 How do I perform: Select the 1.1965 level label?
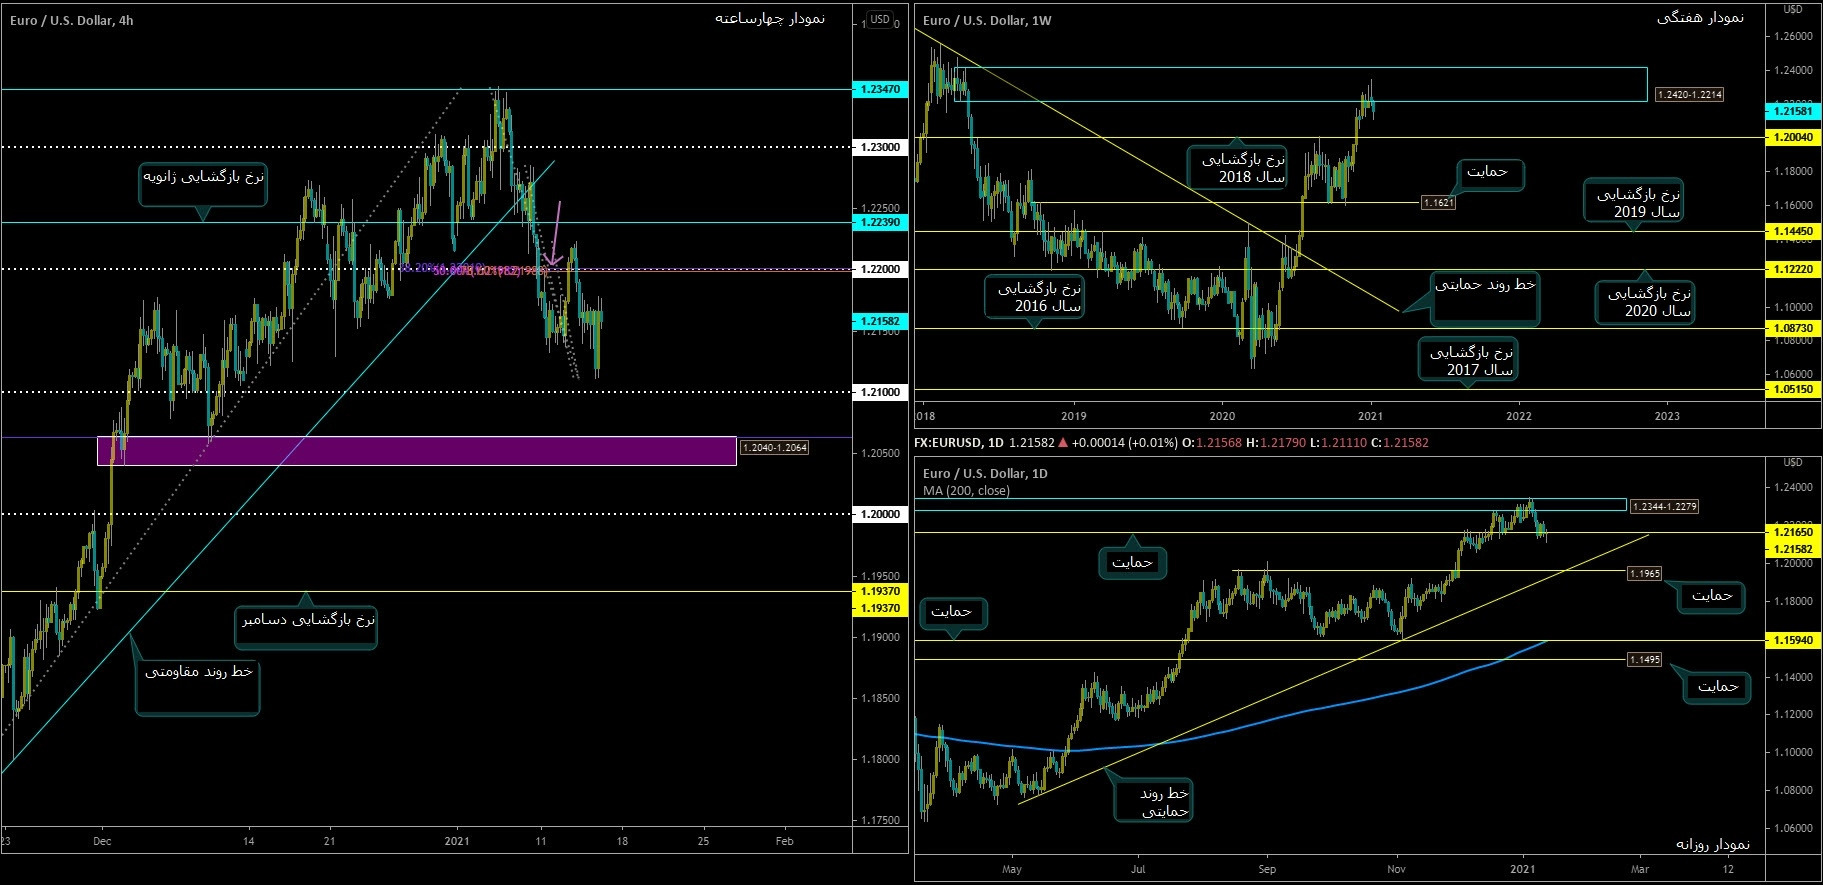(x=1645, y=574)
